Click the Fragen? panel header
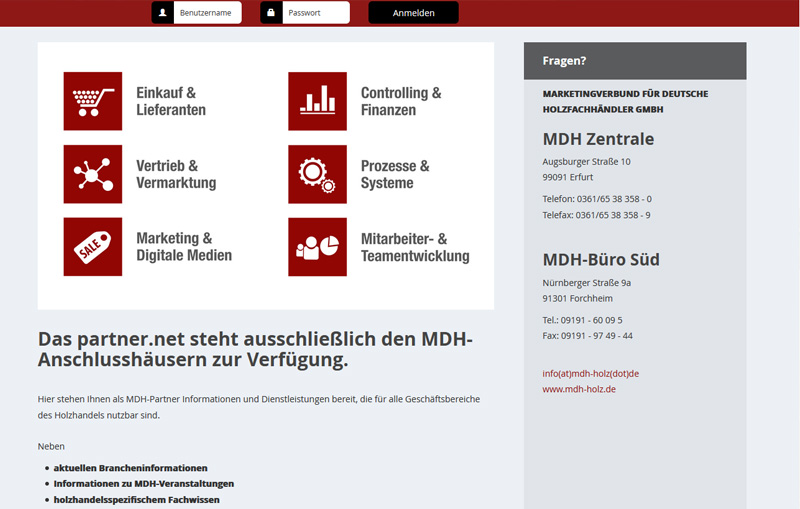Viewport: 800px width, 509px height. (x=635, y=61)
